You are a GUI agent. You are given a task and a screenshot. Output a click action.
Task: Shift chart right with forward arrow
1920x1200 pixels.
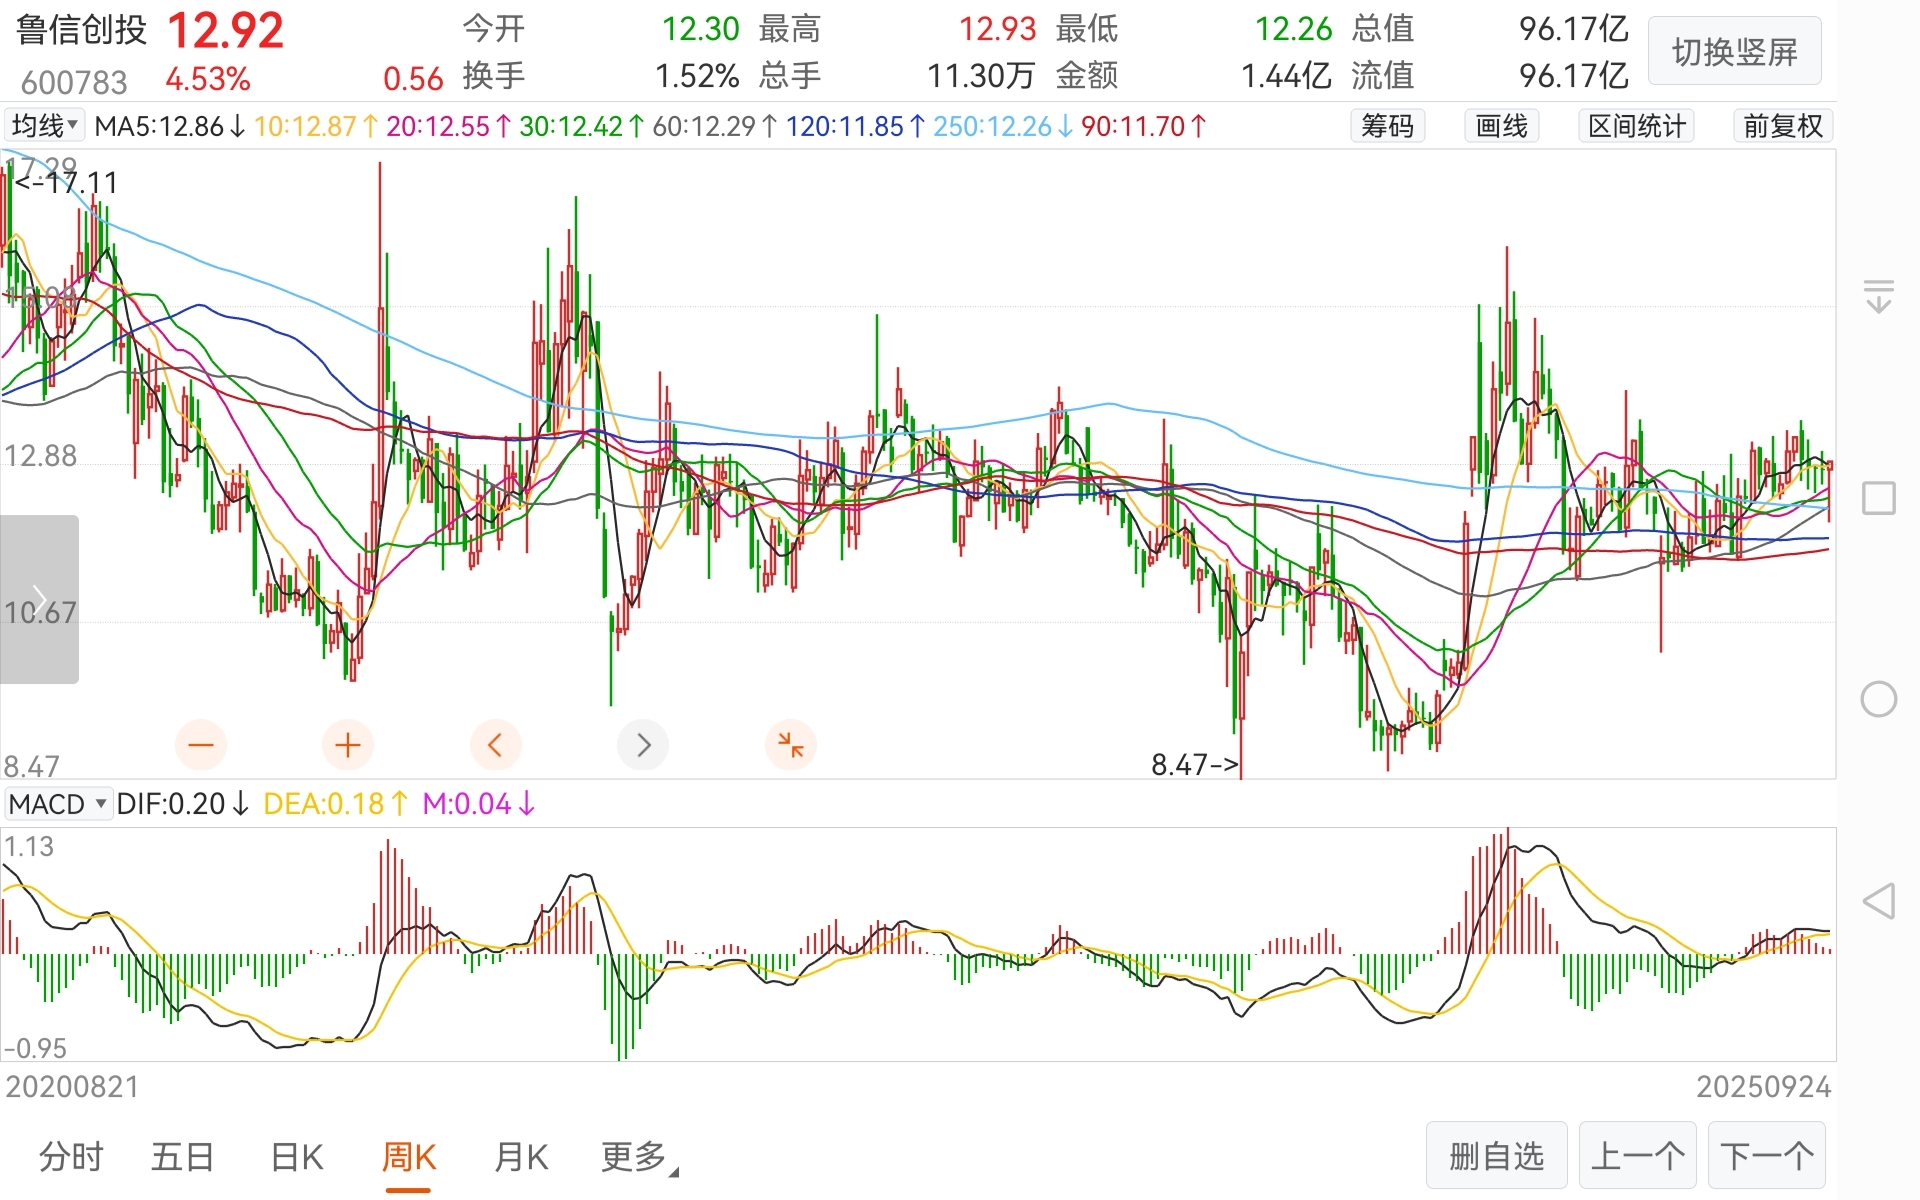(x=643, y=745)
